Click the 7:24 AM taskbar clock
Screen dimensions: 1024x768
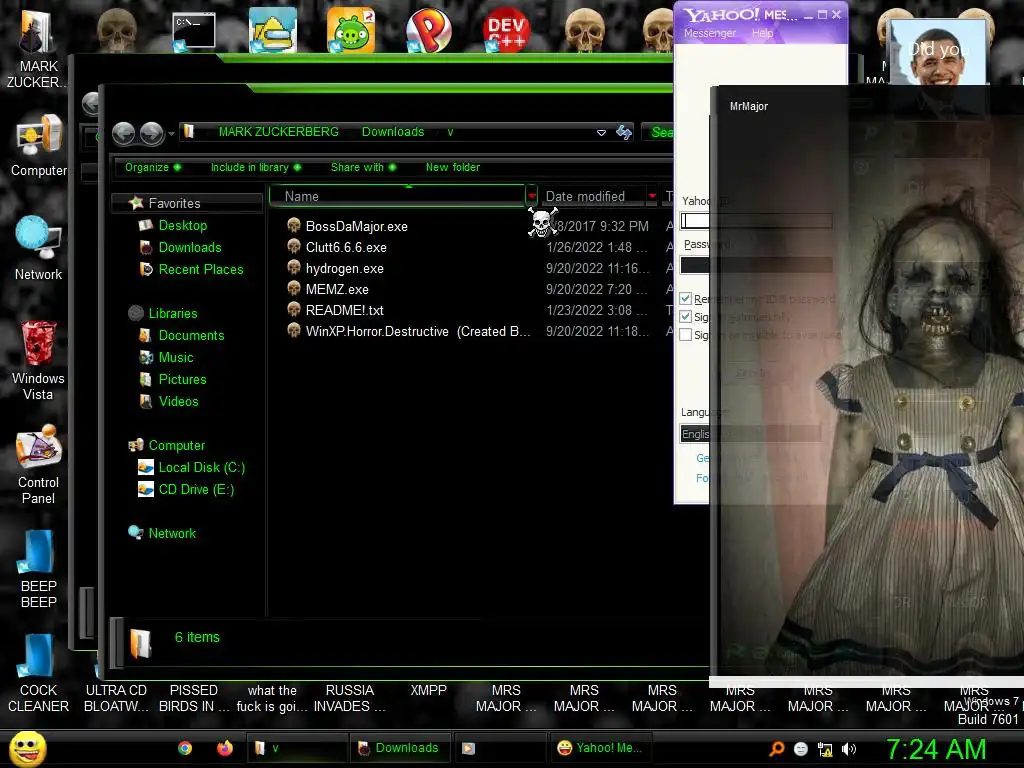point(935,749)
